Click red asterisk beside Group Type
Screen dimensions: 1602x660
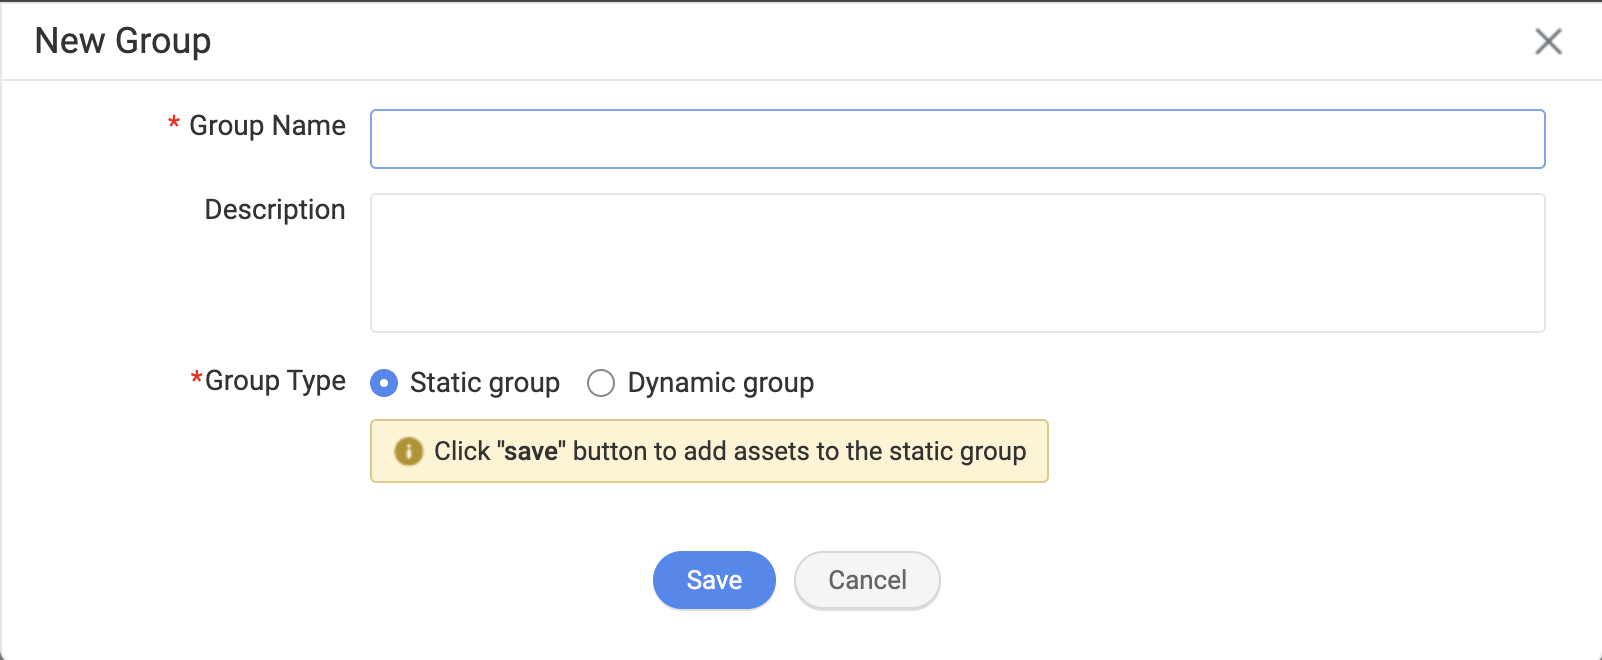(196, 380)
